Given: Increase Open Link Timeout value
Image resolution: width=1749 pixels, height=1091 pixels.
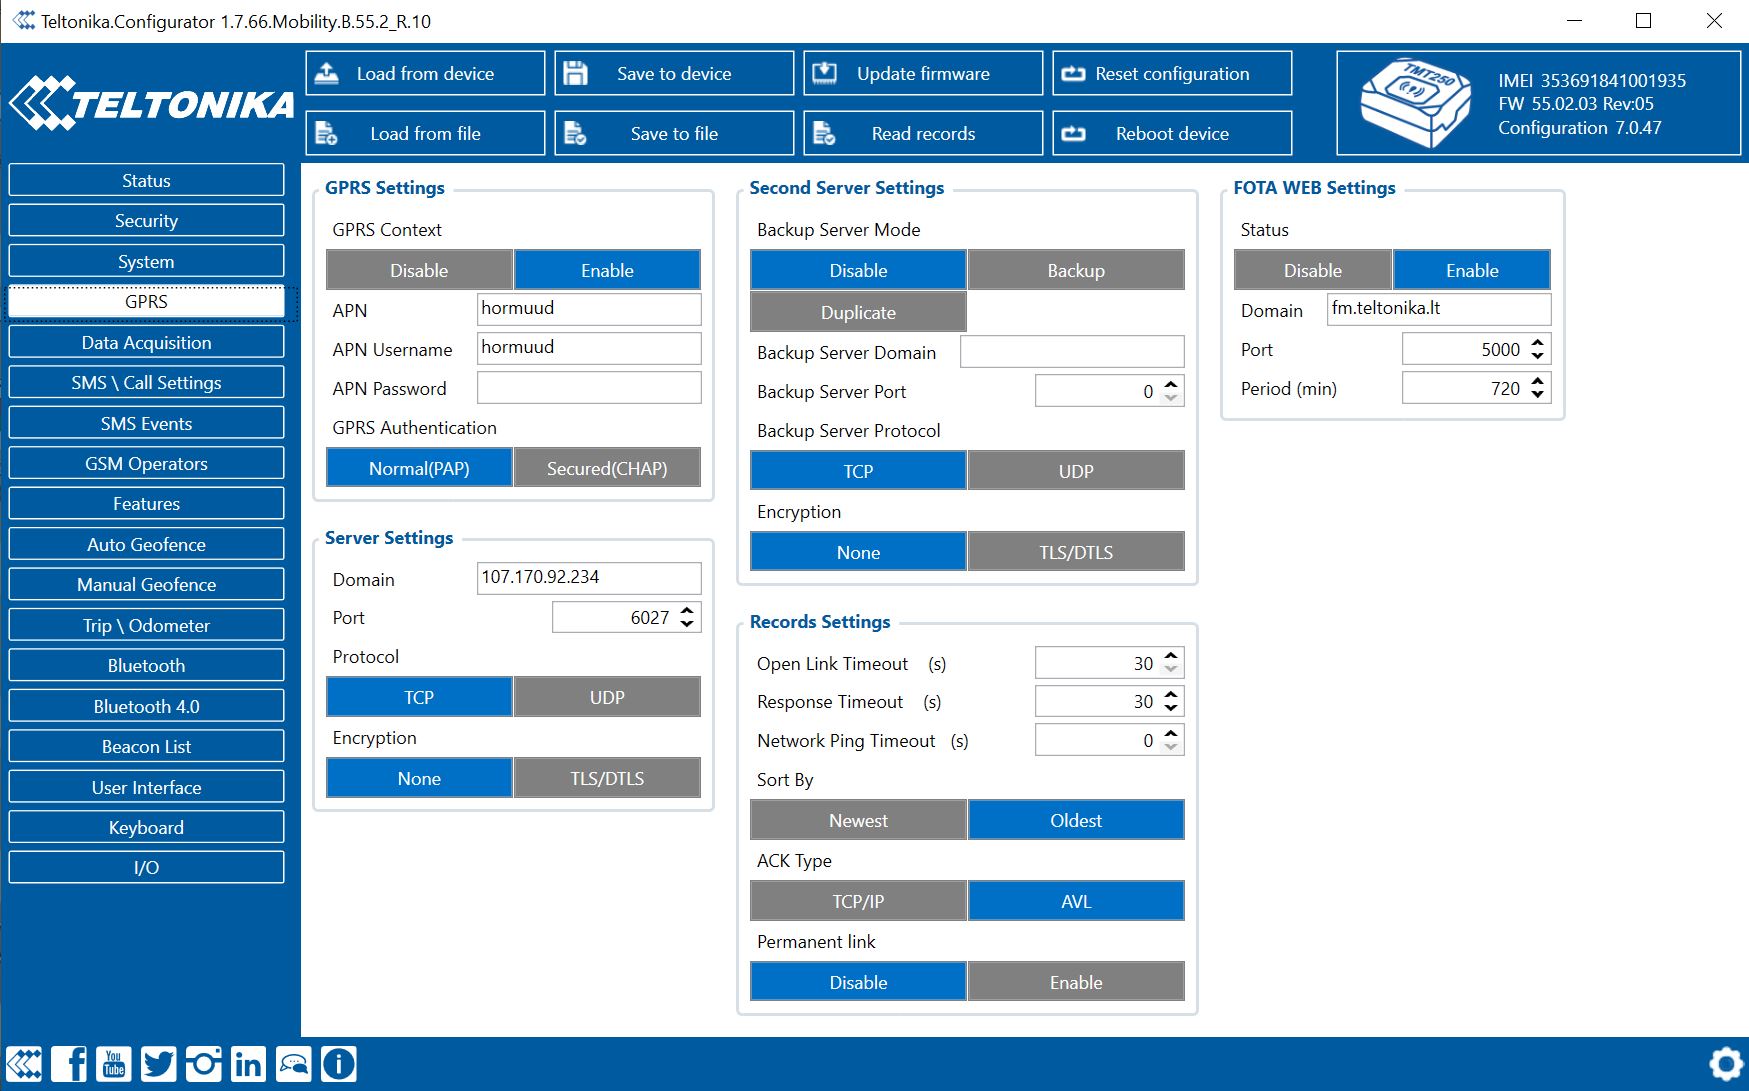Looking at the screenshot, I should click(1171, 657).
